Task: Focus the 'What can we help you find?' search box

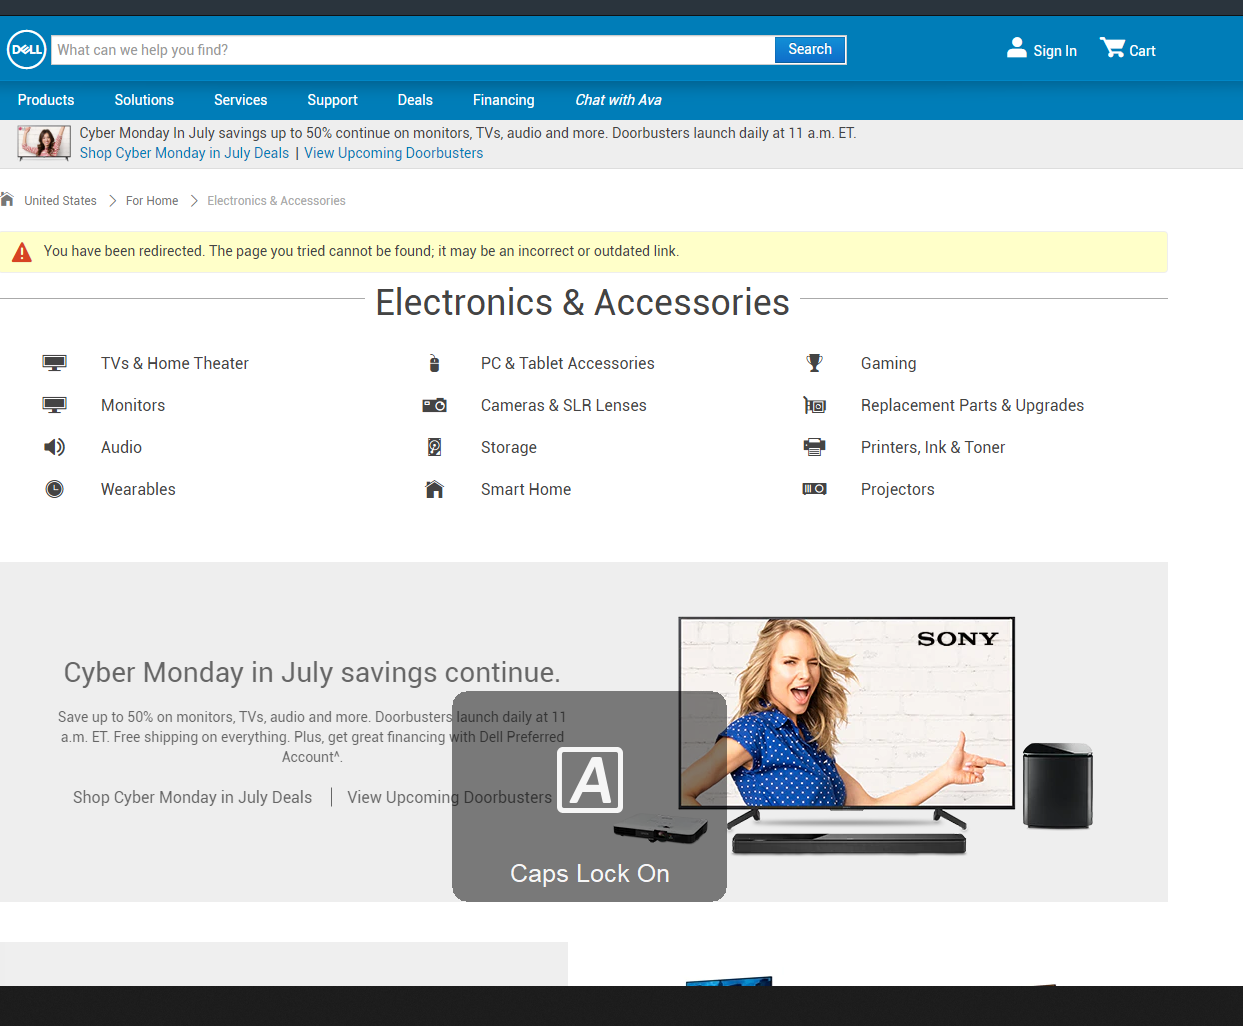Action: pos(413,50)
